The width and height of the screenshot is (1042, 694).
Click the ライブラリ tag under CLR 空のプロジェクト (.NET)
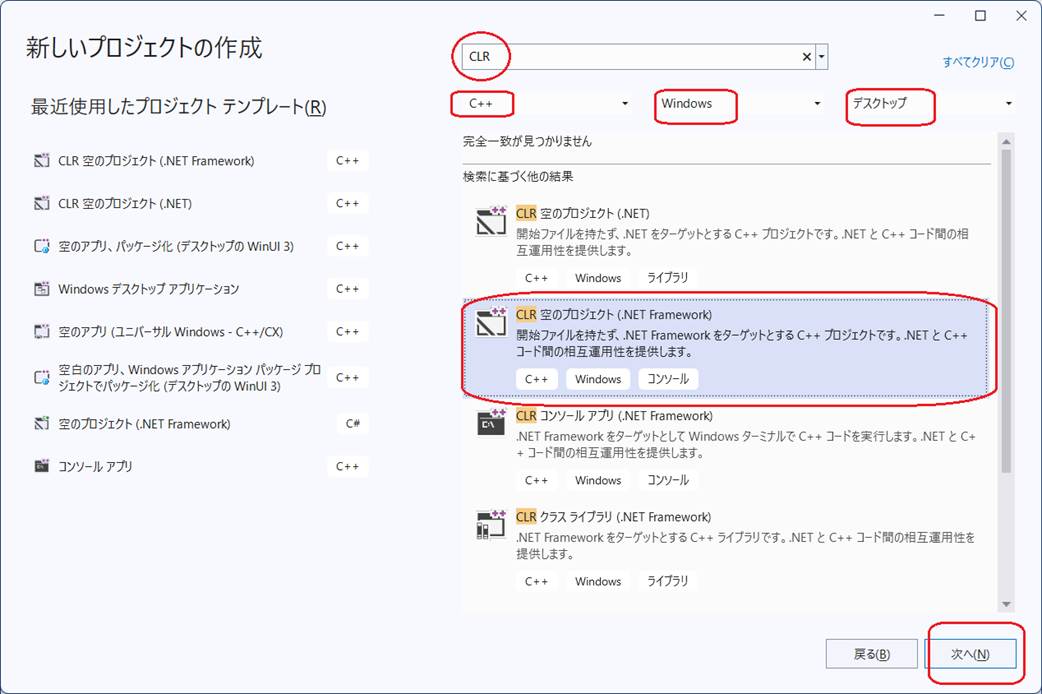pyautogui.click(x=668, y=278)
